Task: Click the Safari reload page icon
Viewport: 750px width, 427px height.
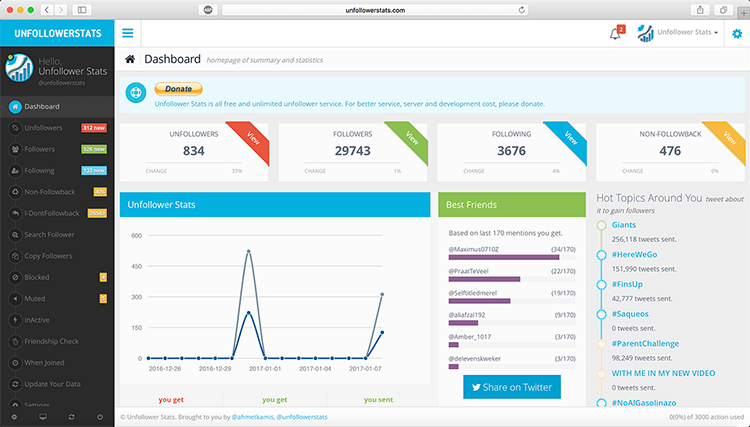Action: click(522, 9)
